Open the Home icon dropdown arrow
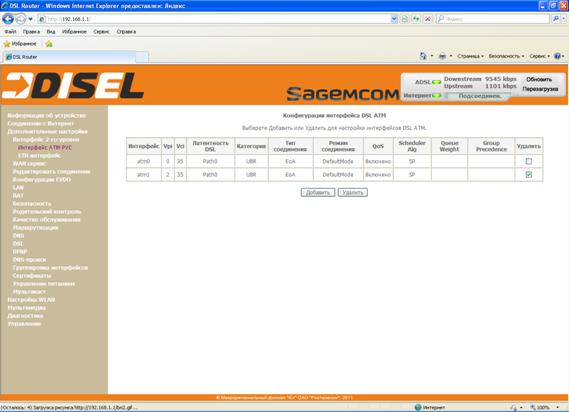 (432, 56)
